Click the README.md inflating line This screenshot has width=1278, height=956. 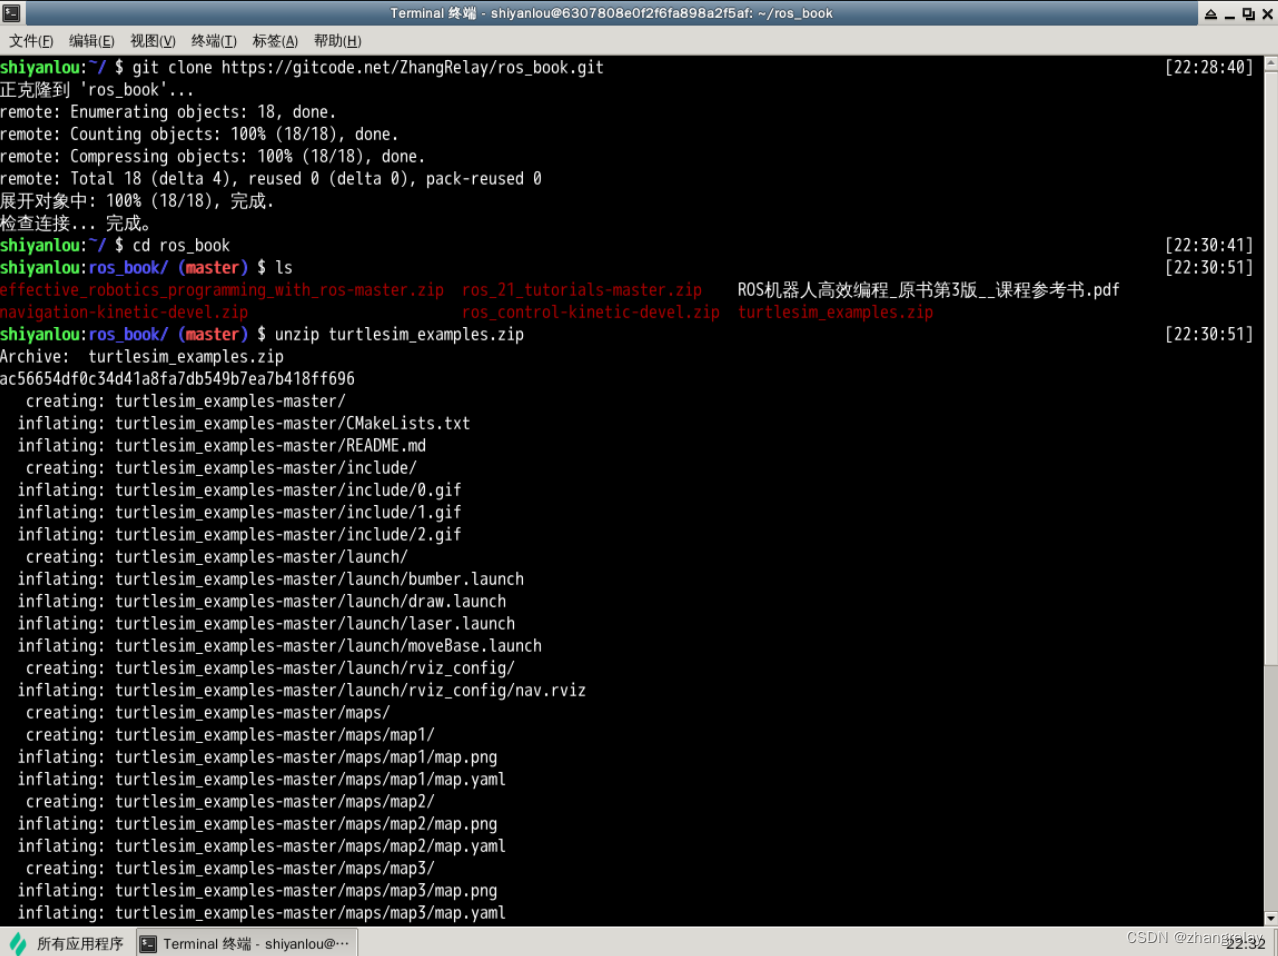point(221,446)
